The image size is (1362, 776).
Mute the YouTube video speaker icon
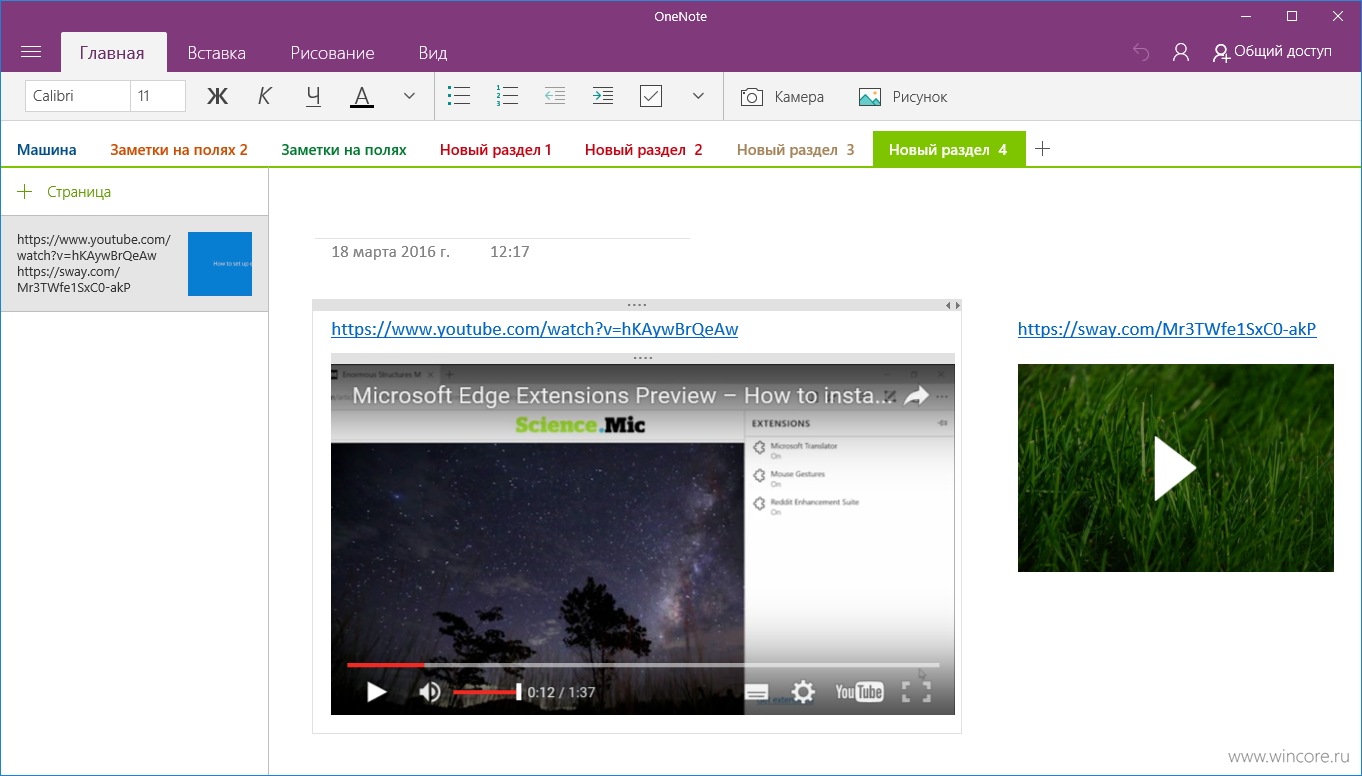pos(430,692)
